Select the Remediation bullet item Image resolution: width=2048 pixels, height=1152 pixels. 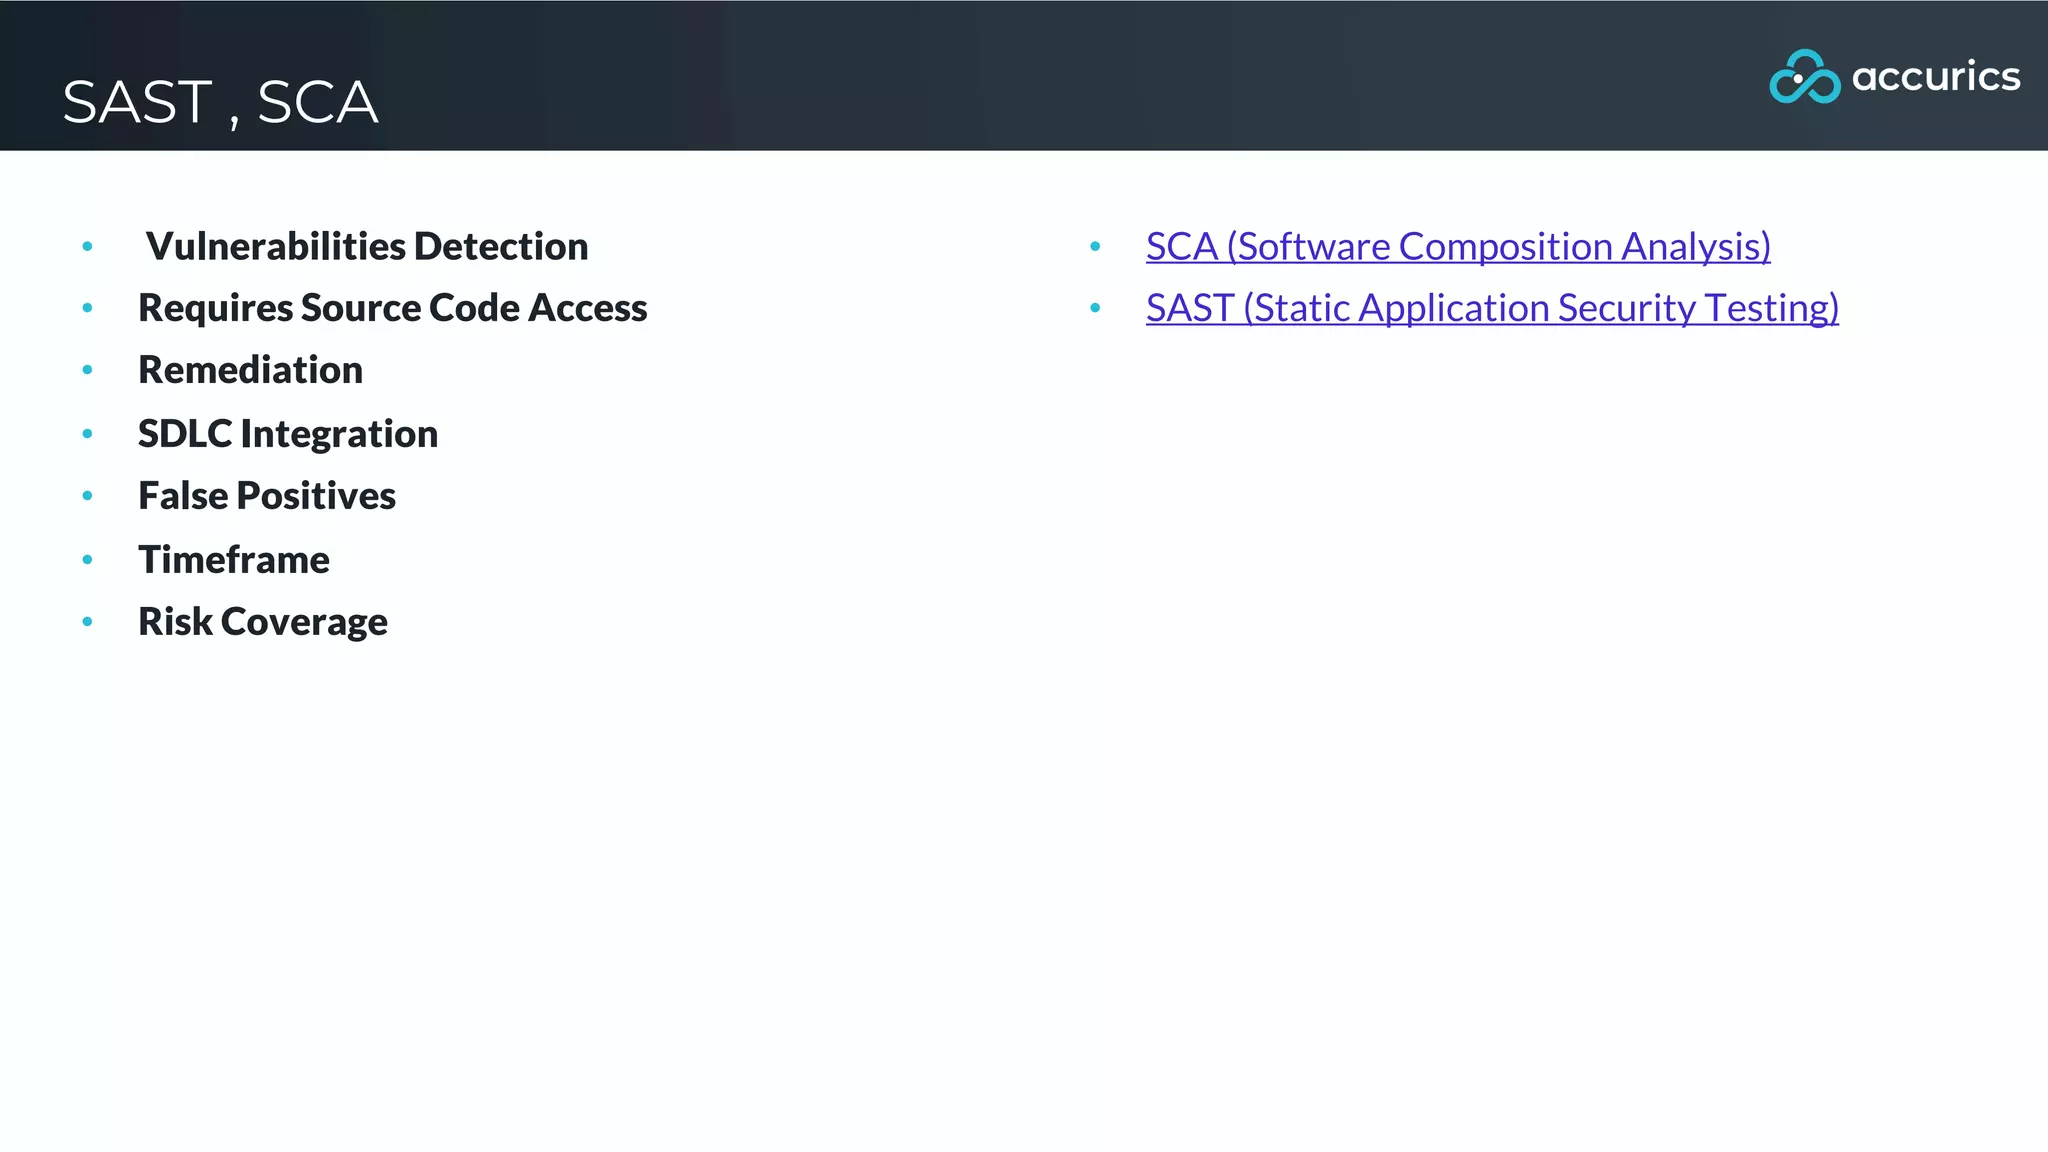click(250, 370)
